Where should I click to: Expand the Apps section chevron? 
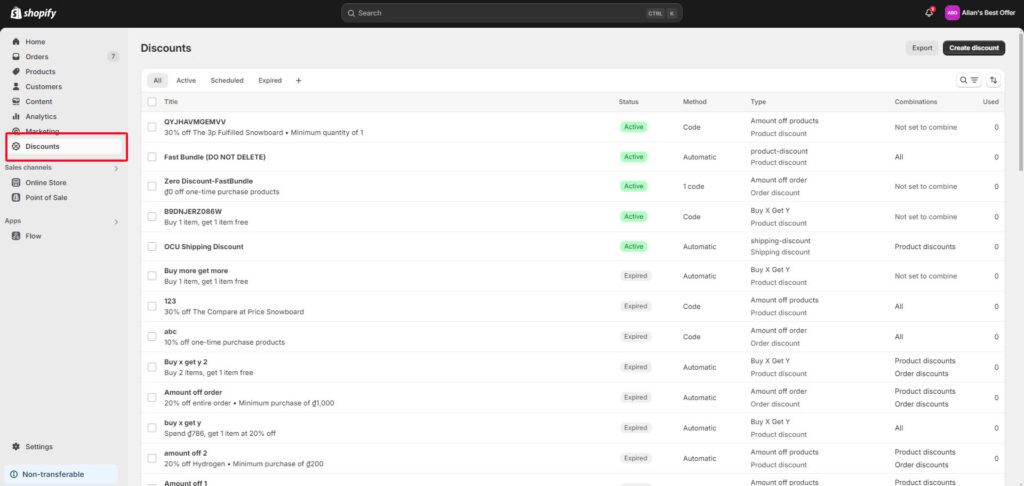tap(116, 221)
